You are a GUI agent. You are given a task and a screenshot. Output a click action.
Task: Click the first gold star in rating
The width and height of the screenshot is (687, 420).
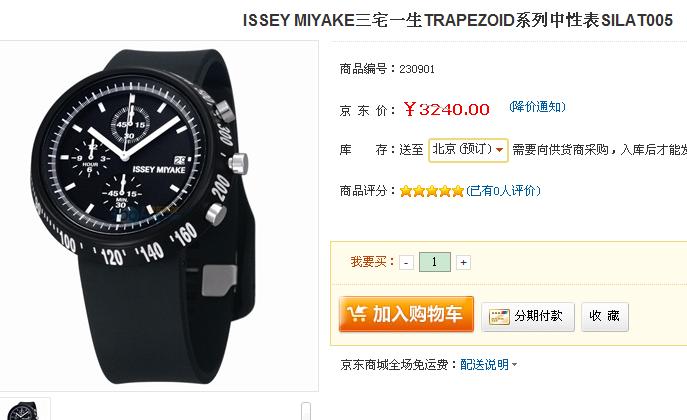[x=406, y=191]
